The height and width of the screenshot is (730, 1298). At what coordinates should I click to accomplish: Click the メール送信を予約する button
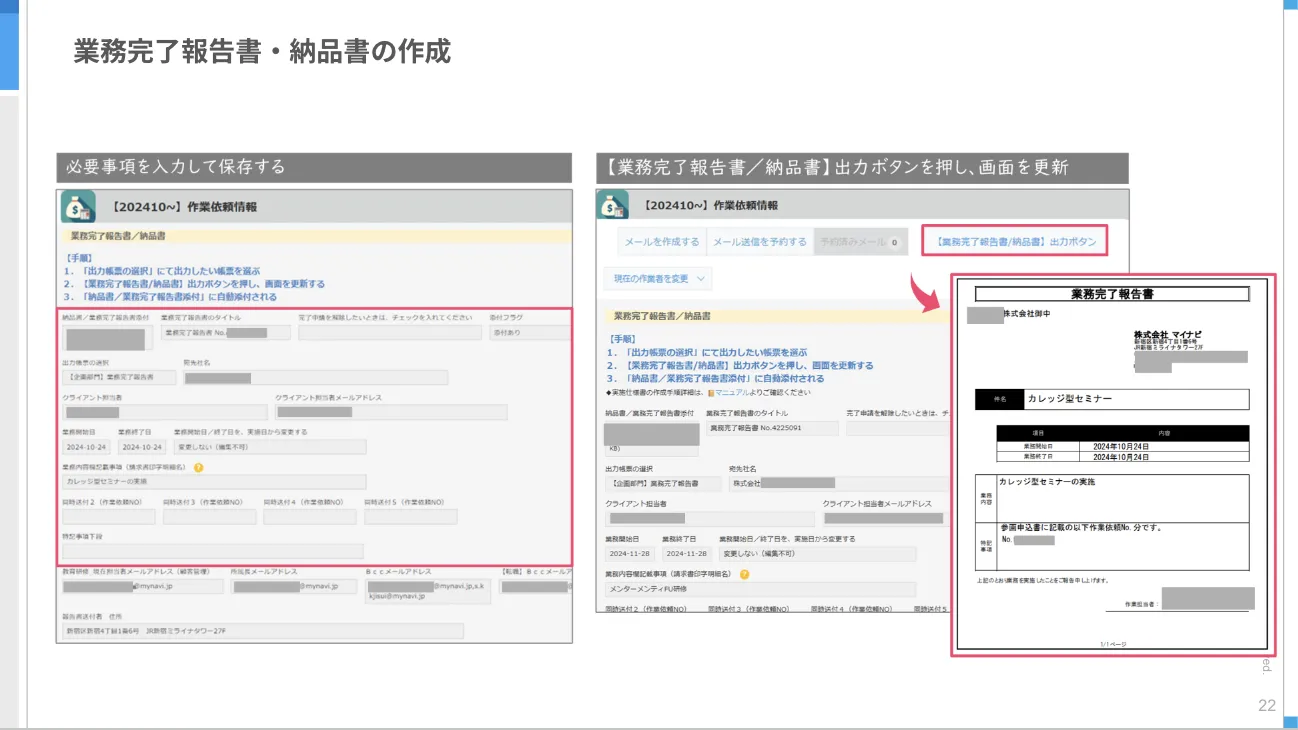pos(759,242)
